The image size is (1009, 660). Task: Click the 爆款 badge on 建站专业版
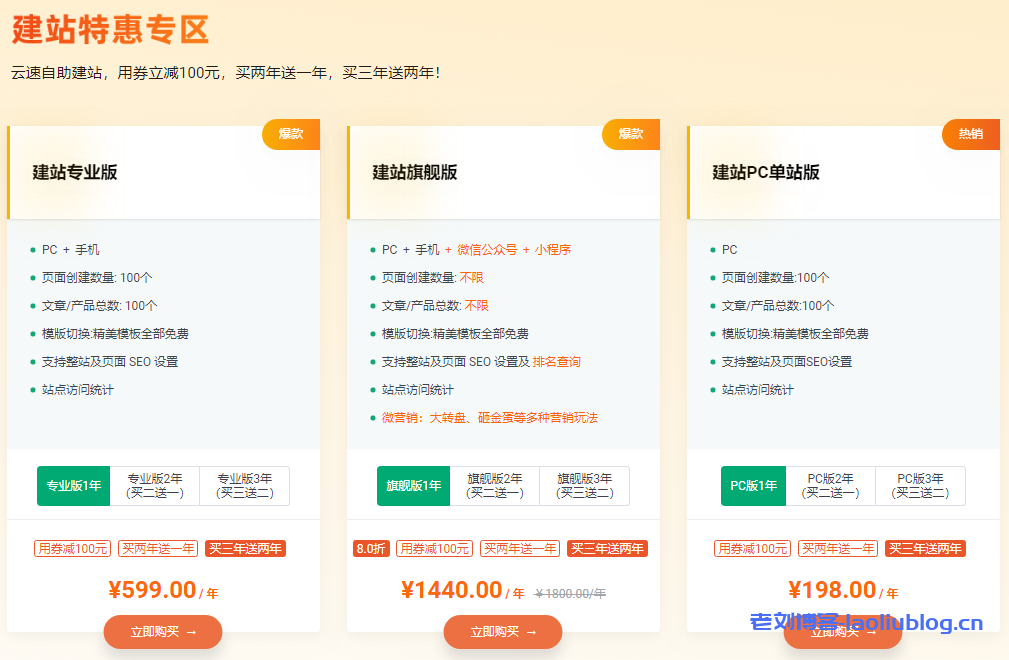pos(291,134)
